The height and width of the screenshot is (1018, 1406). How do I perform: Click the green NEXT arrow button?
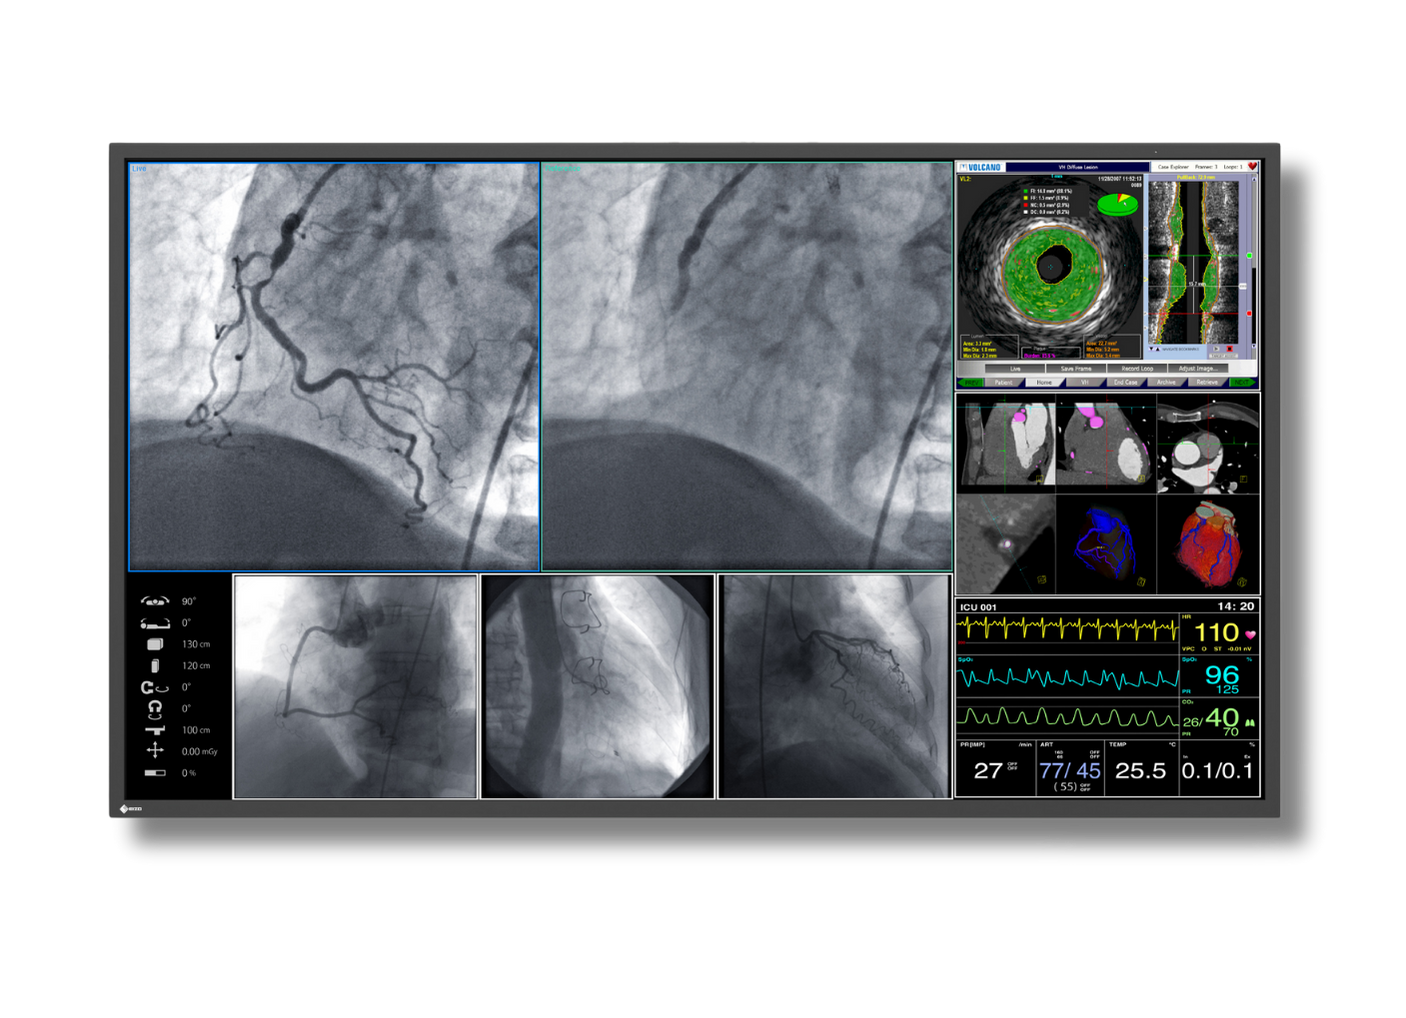[x=1241, y=382]
